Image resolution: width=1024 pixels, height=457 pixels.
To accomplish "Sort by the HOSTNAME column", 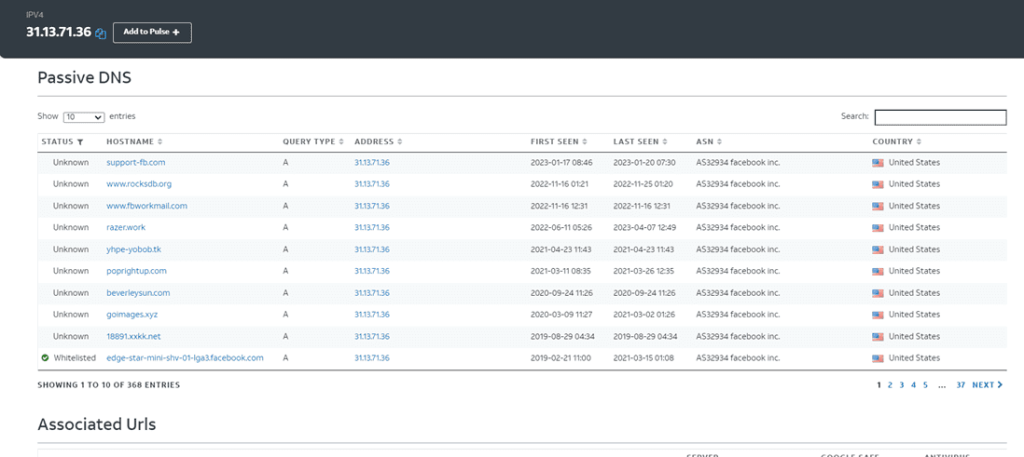I will [x=135, y=142].
